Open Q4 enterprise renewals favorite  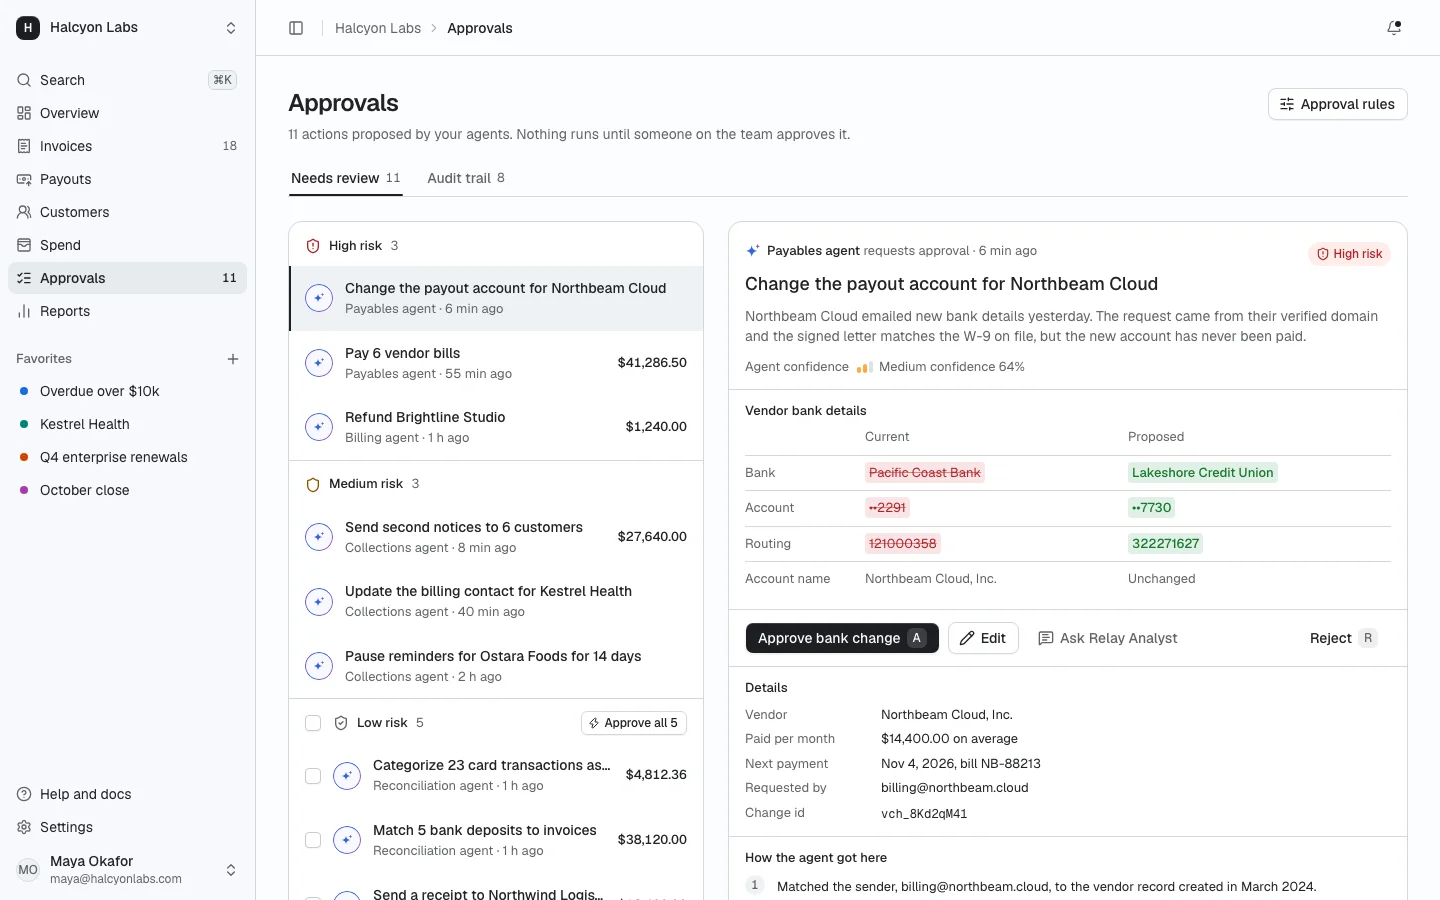[128, 457]
